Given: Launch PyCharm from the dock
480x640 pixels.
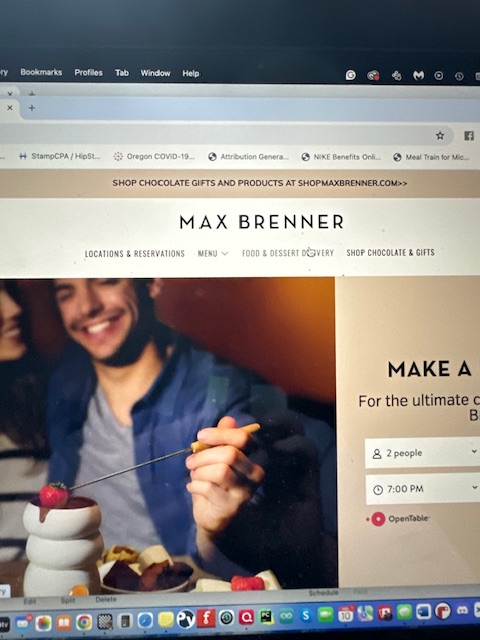Looking at the screenshot, I should click(x=267, y=616).
